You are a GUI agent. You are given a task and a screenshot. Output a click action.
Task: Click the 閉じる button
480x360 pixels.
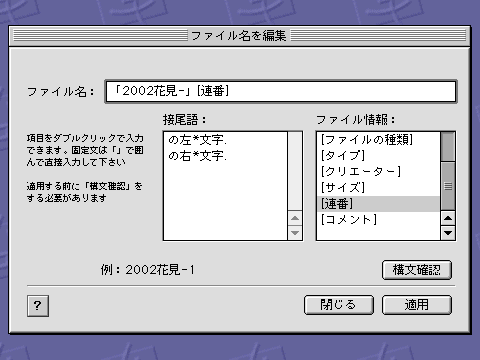[339, 305]
